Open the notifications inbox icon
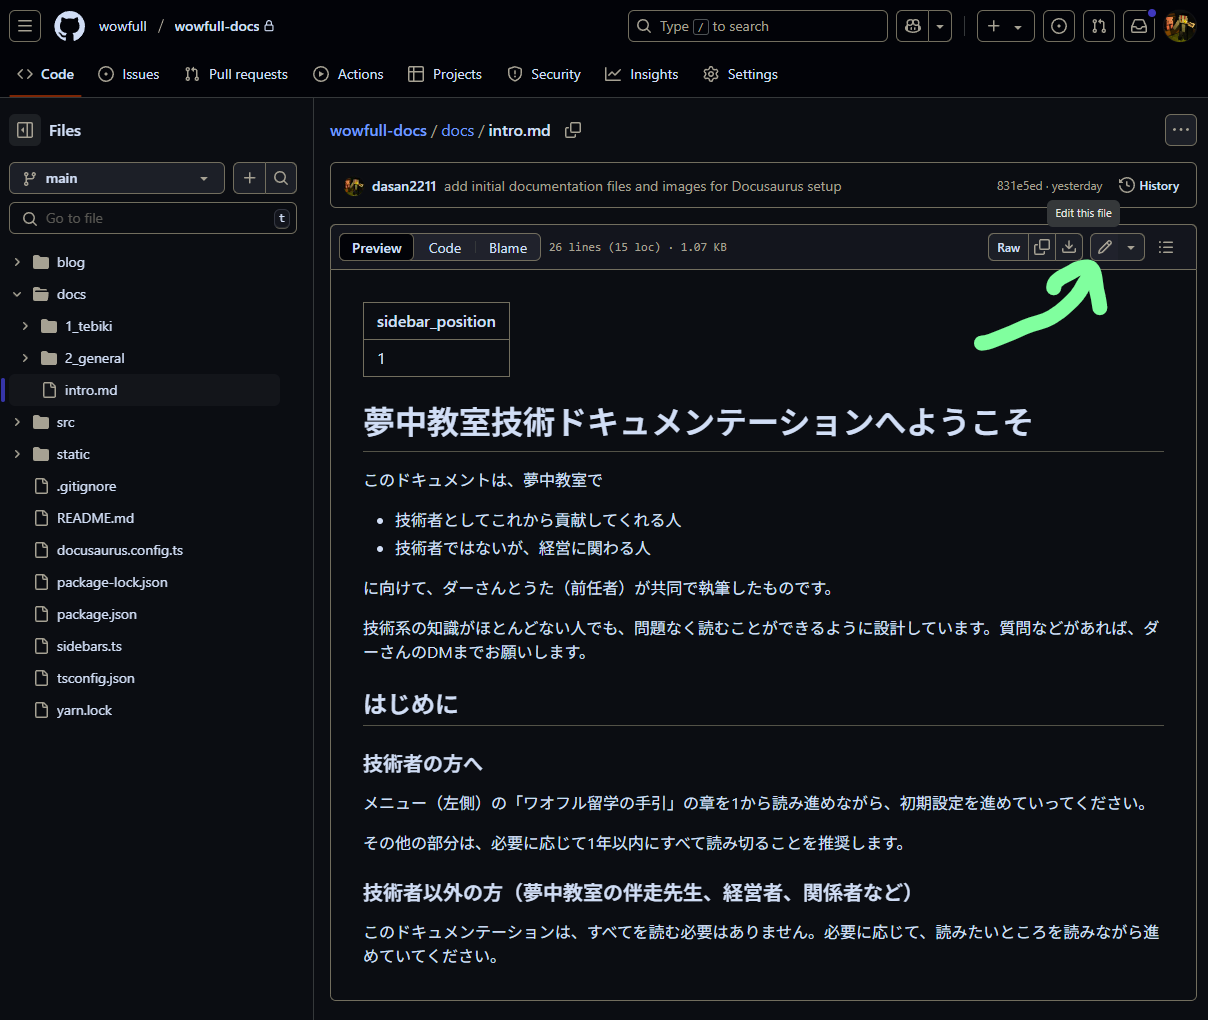This screenshot has width=1208, height=1020. point(1138,25)
